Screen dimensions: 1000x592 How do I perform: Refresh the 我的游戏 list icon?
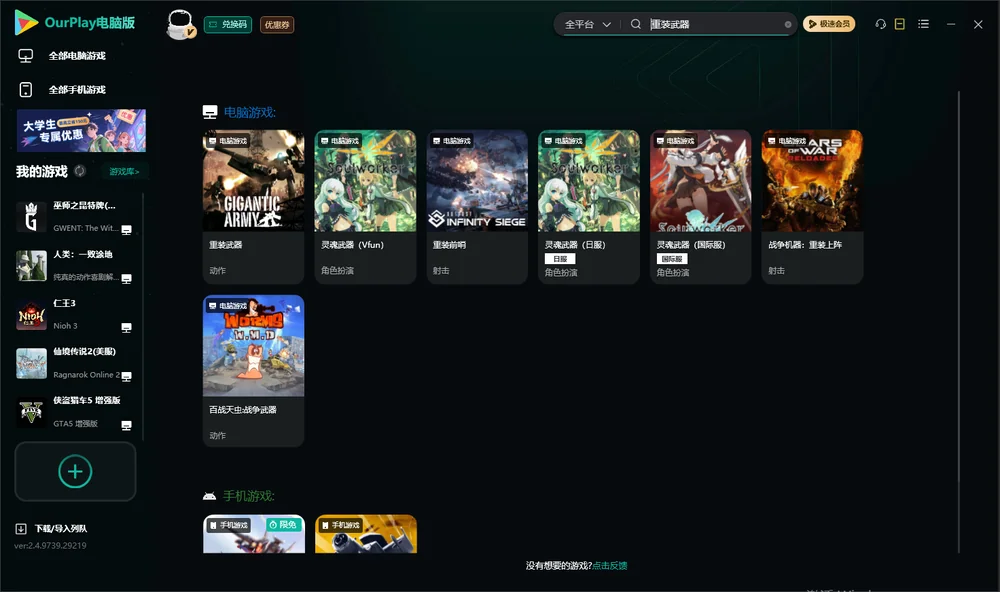click(x=80, y=171)
